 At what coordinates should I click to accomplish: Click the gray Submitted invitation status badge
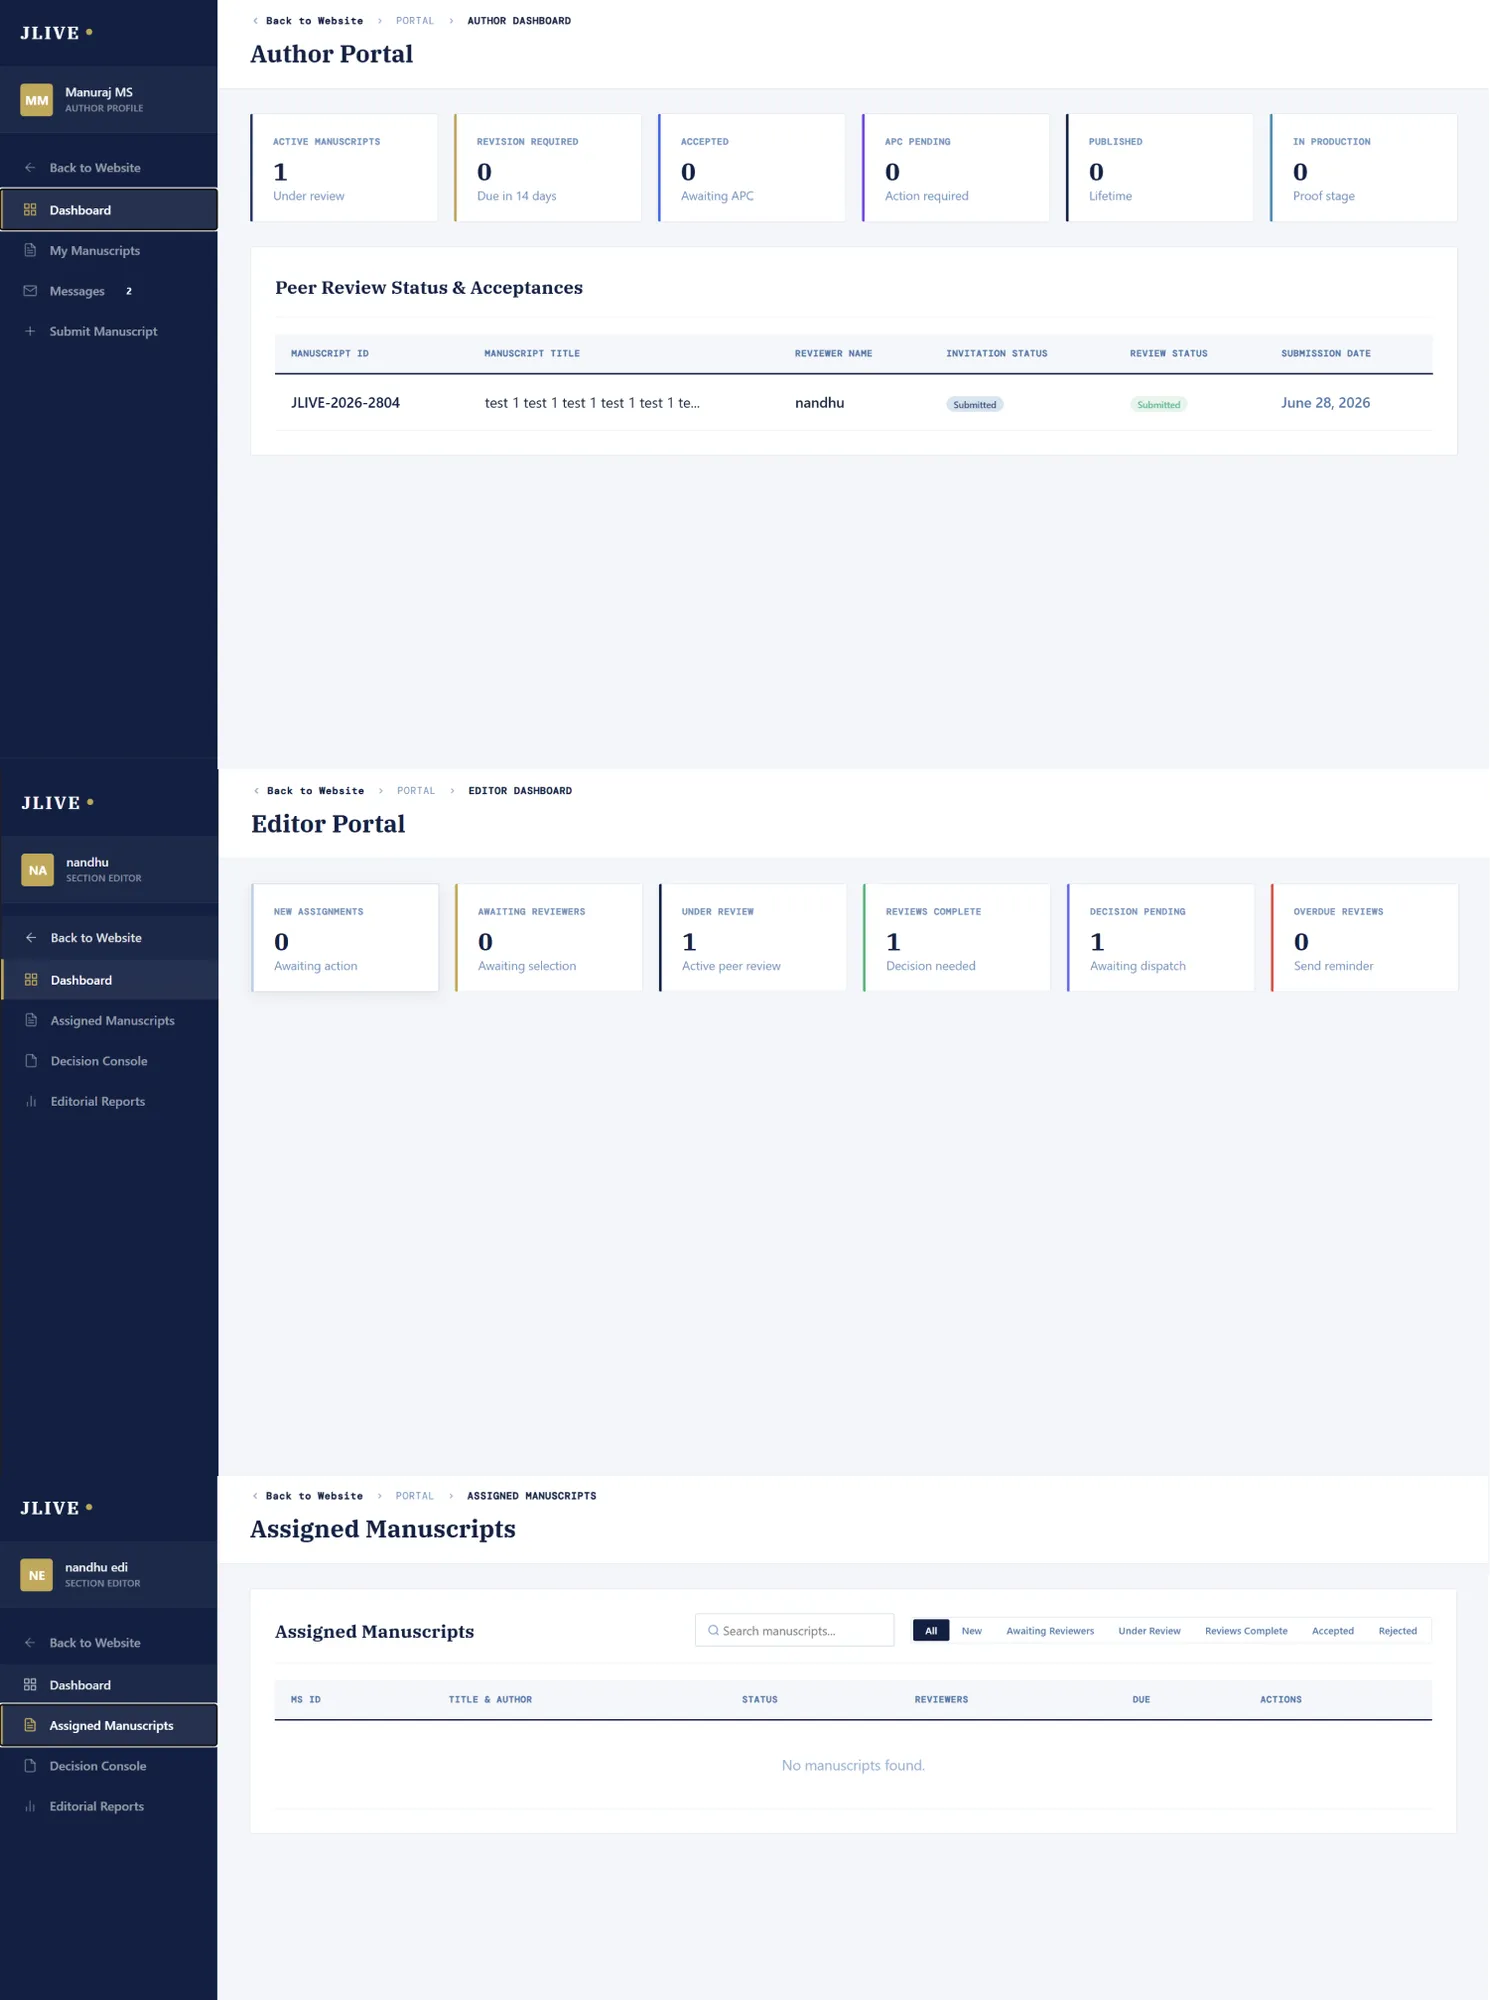tap(975, 405)
